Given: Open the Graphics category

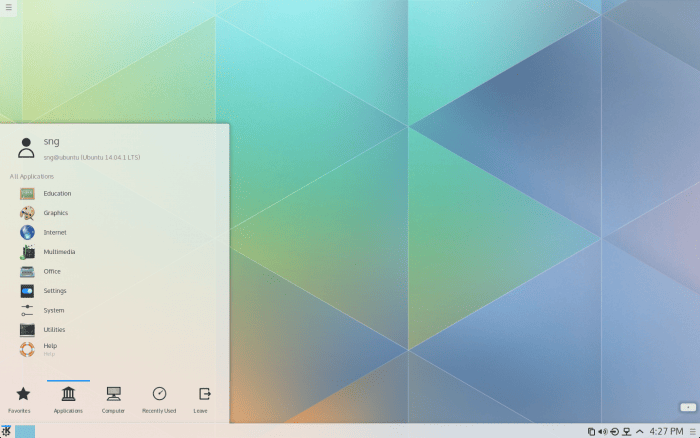Looking at the screenshot, I should pos(55,213).
